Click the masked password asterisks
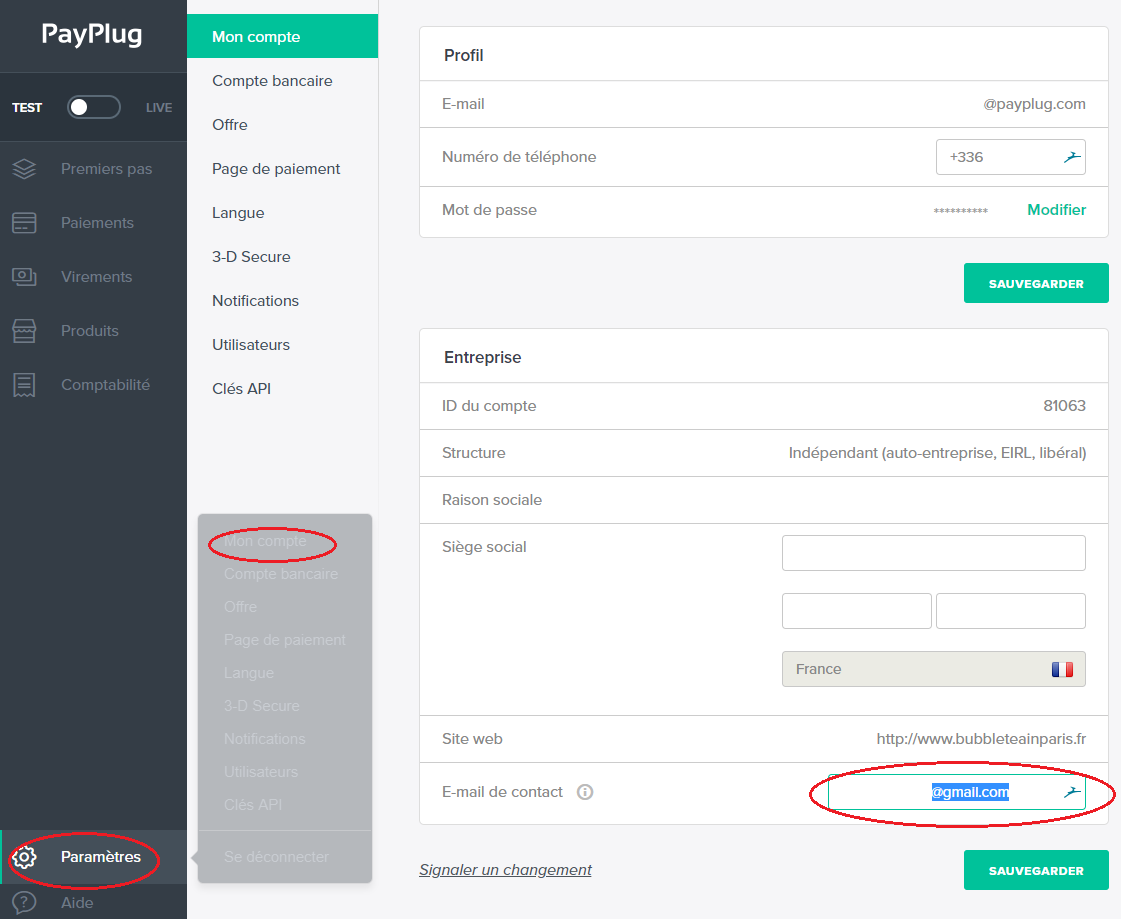The height and width of the screenshot is (919, 1121). 961,211
